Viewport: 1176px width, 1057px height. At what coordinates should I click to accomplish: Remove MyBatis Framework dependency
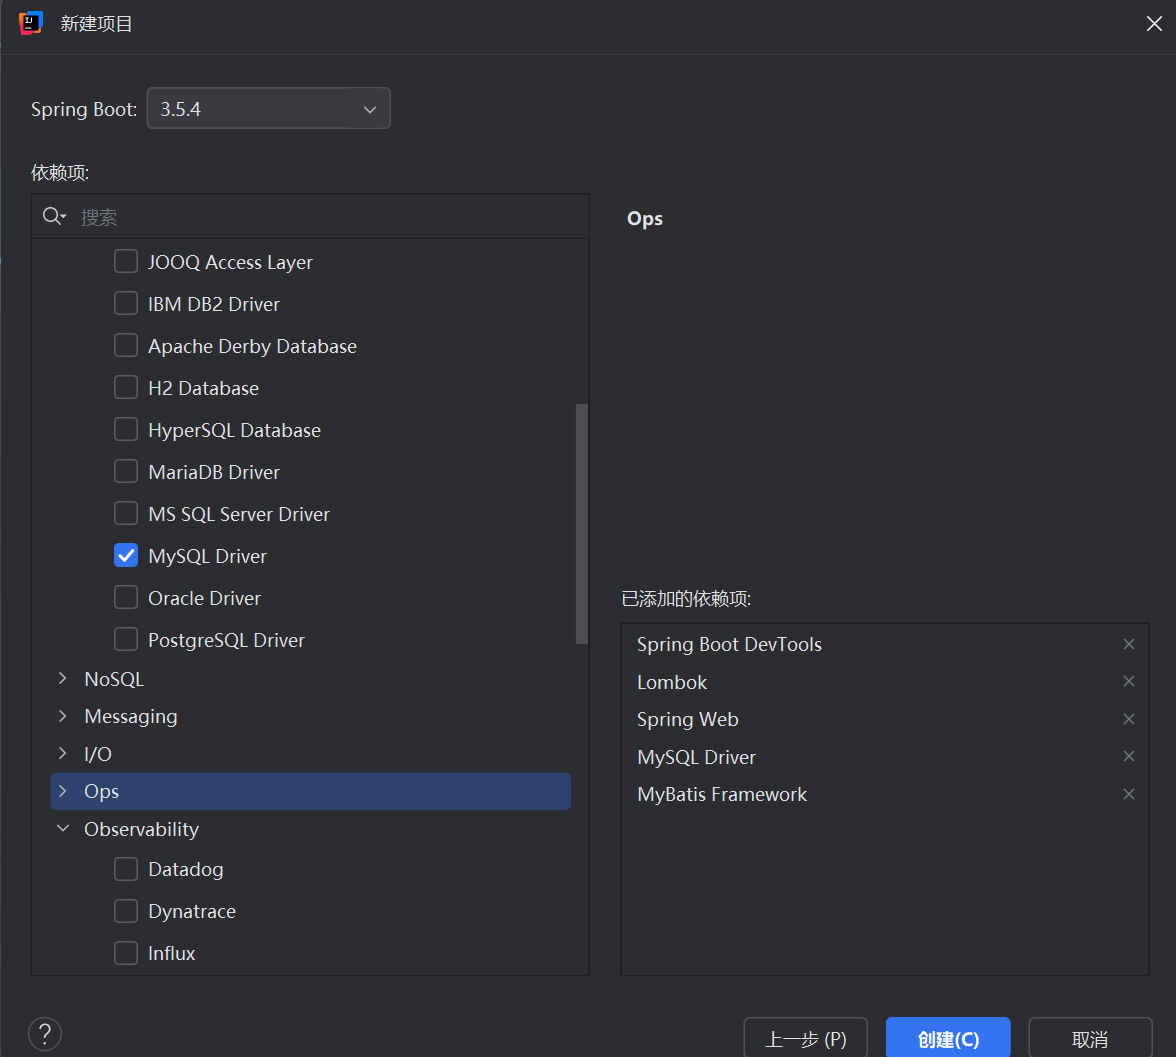pos(1128,794)
